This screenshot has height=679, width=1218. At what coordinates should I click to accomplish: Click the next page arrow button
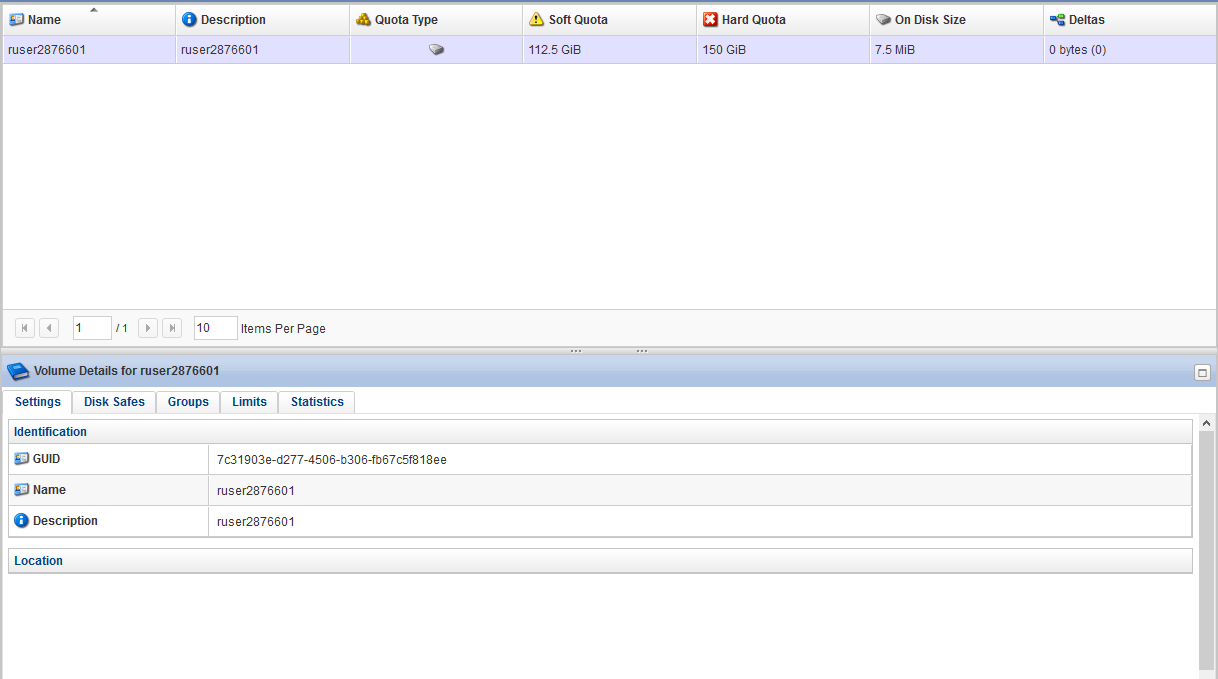pyautogui.click(x=147, y=327)
